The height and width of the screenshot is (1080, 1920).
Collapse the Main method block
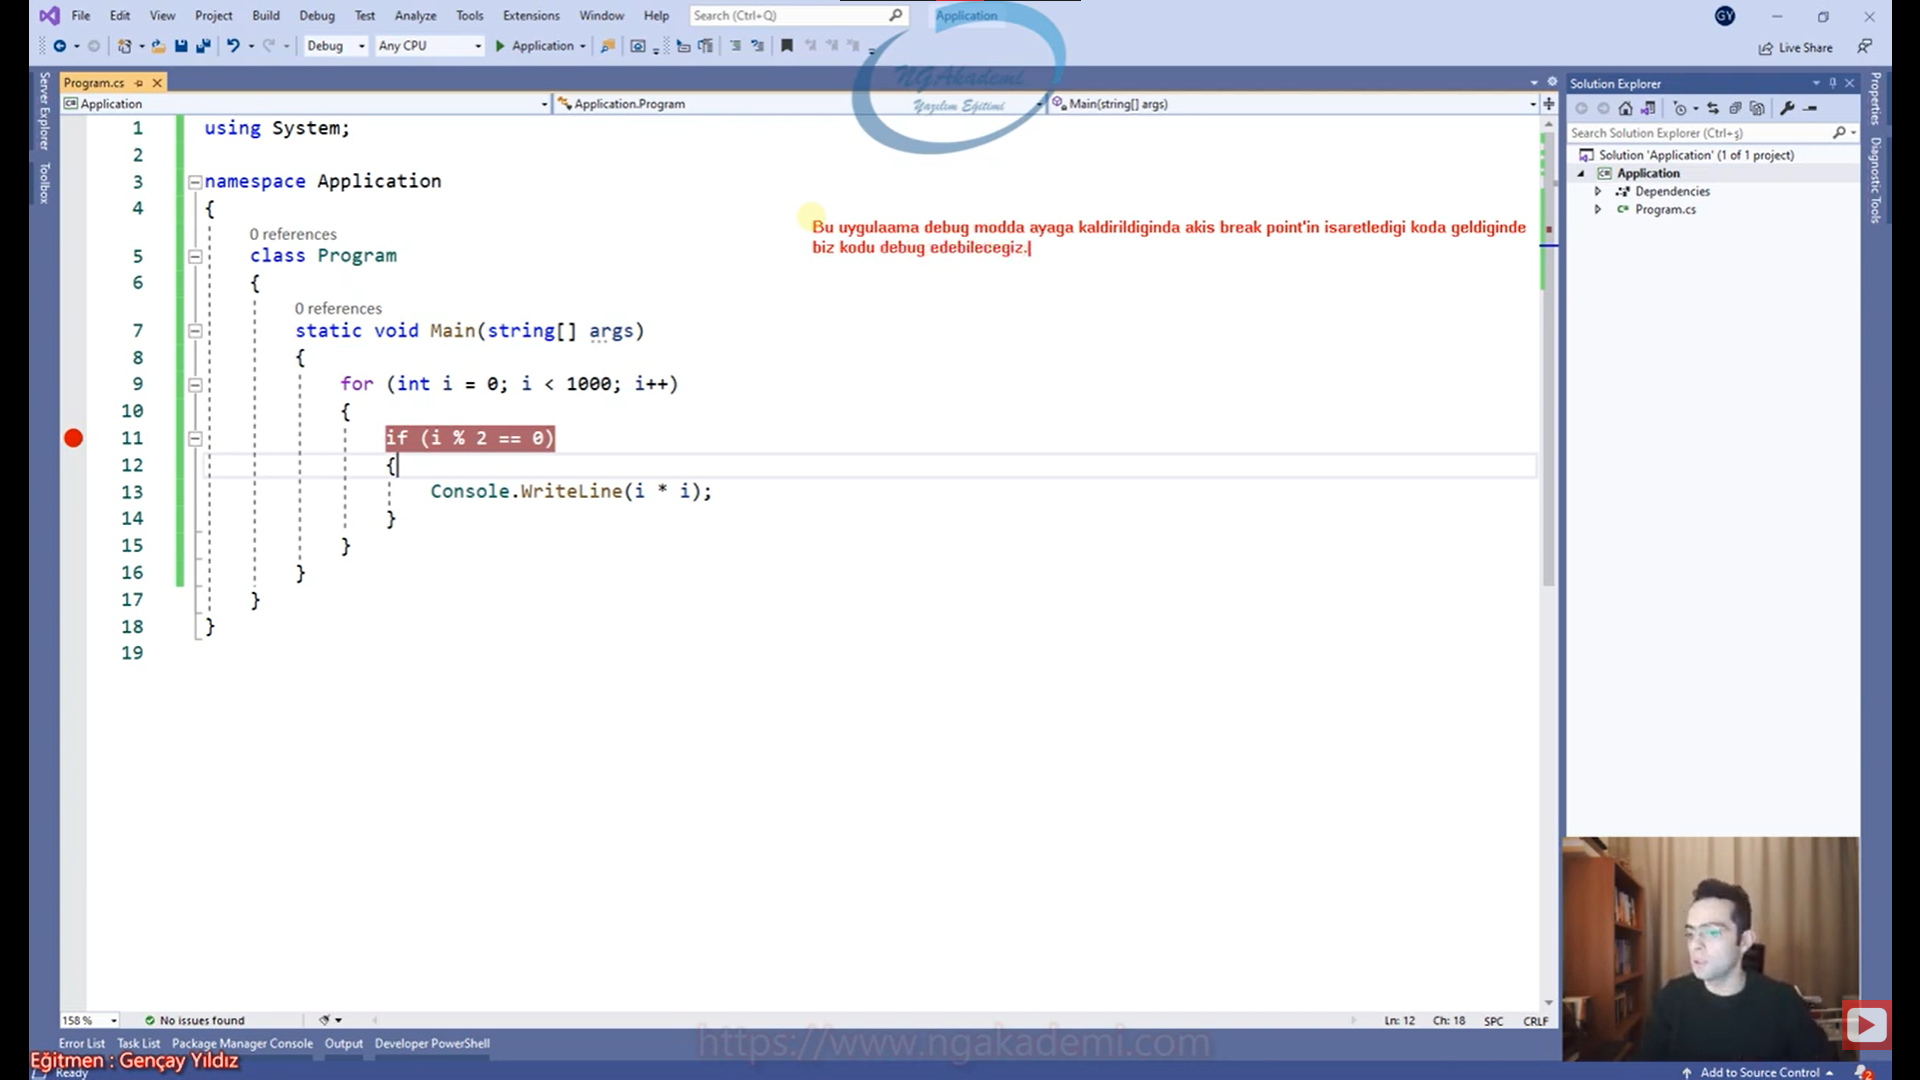click(x=195, y=331)
